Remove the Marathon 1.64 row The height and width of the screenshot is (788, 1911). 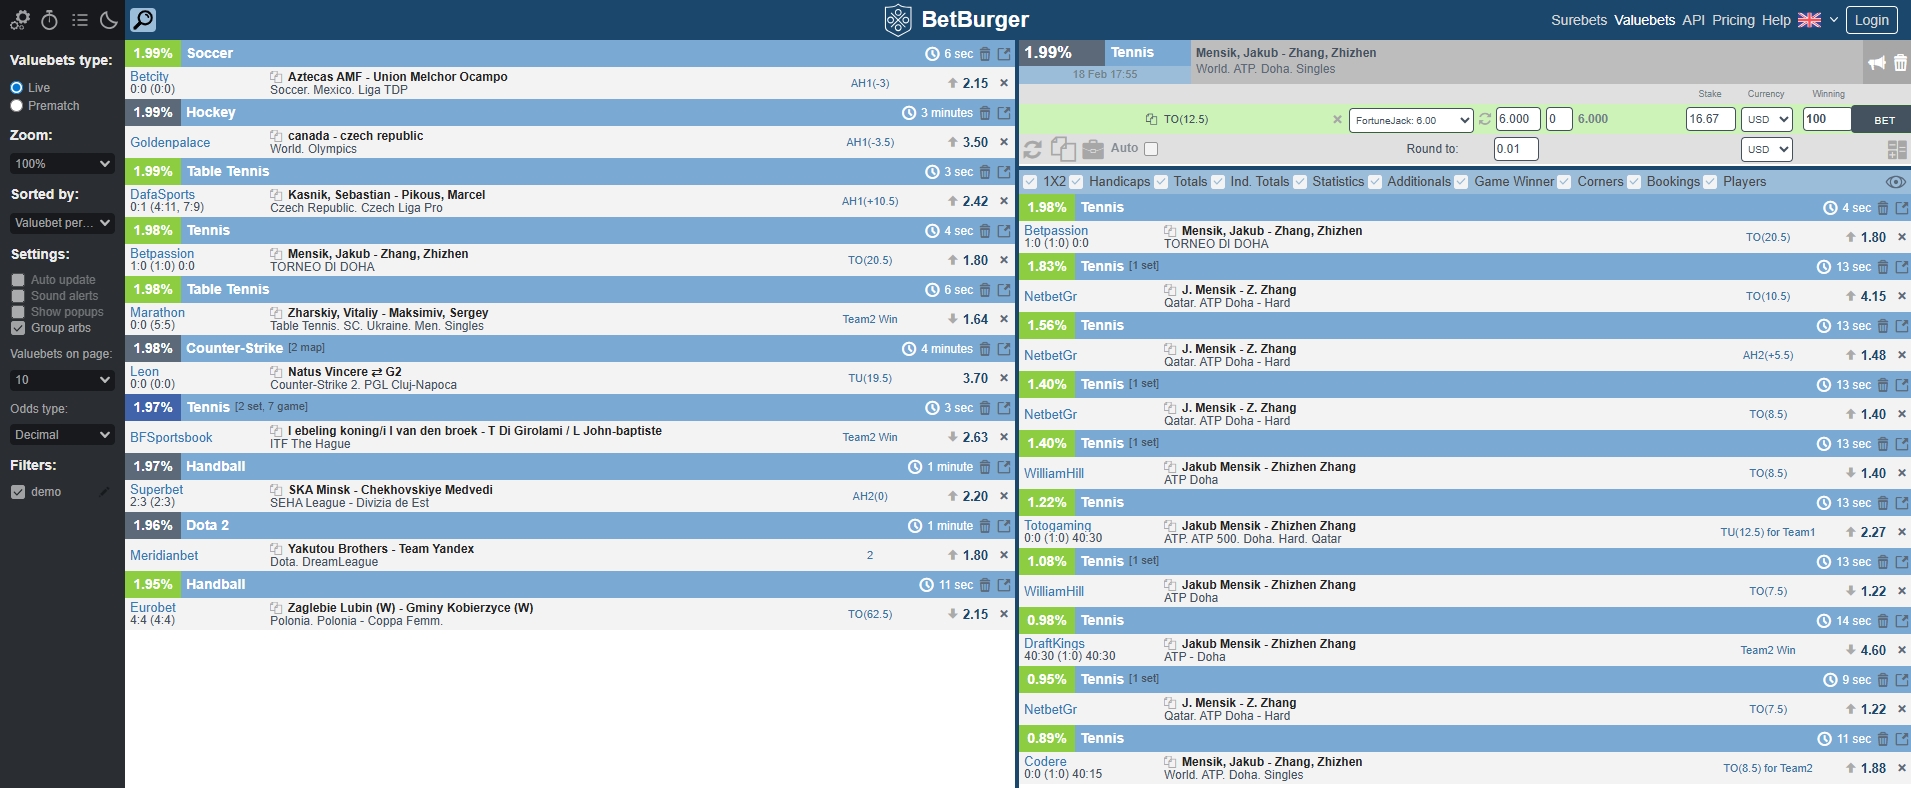click(x=1004, y=319)
